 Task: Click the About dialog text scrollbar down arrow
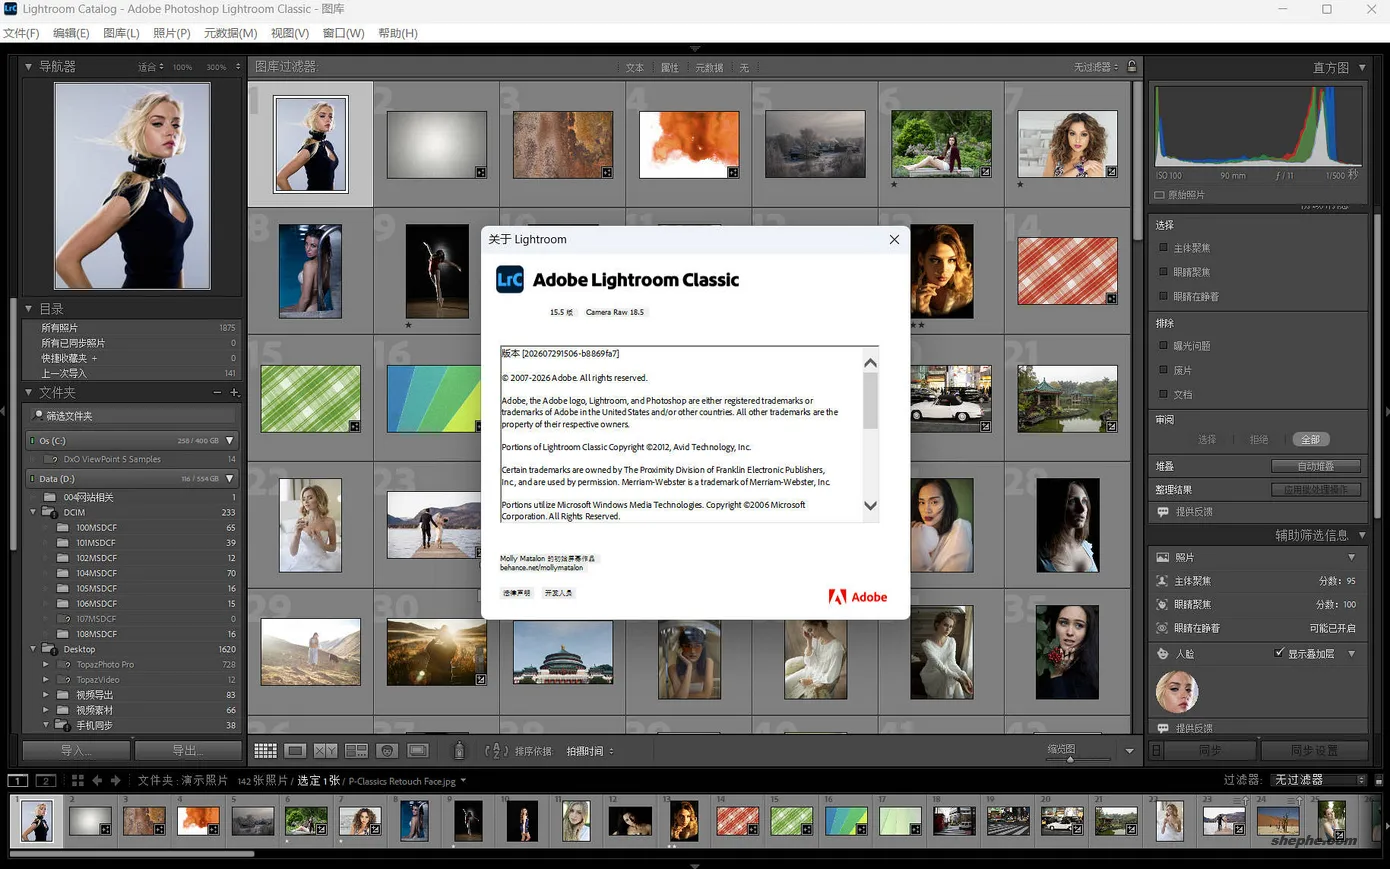point(870,506)
